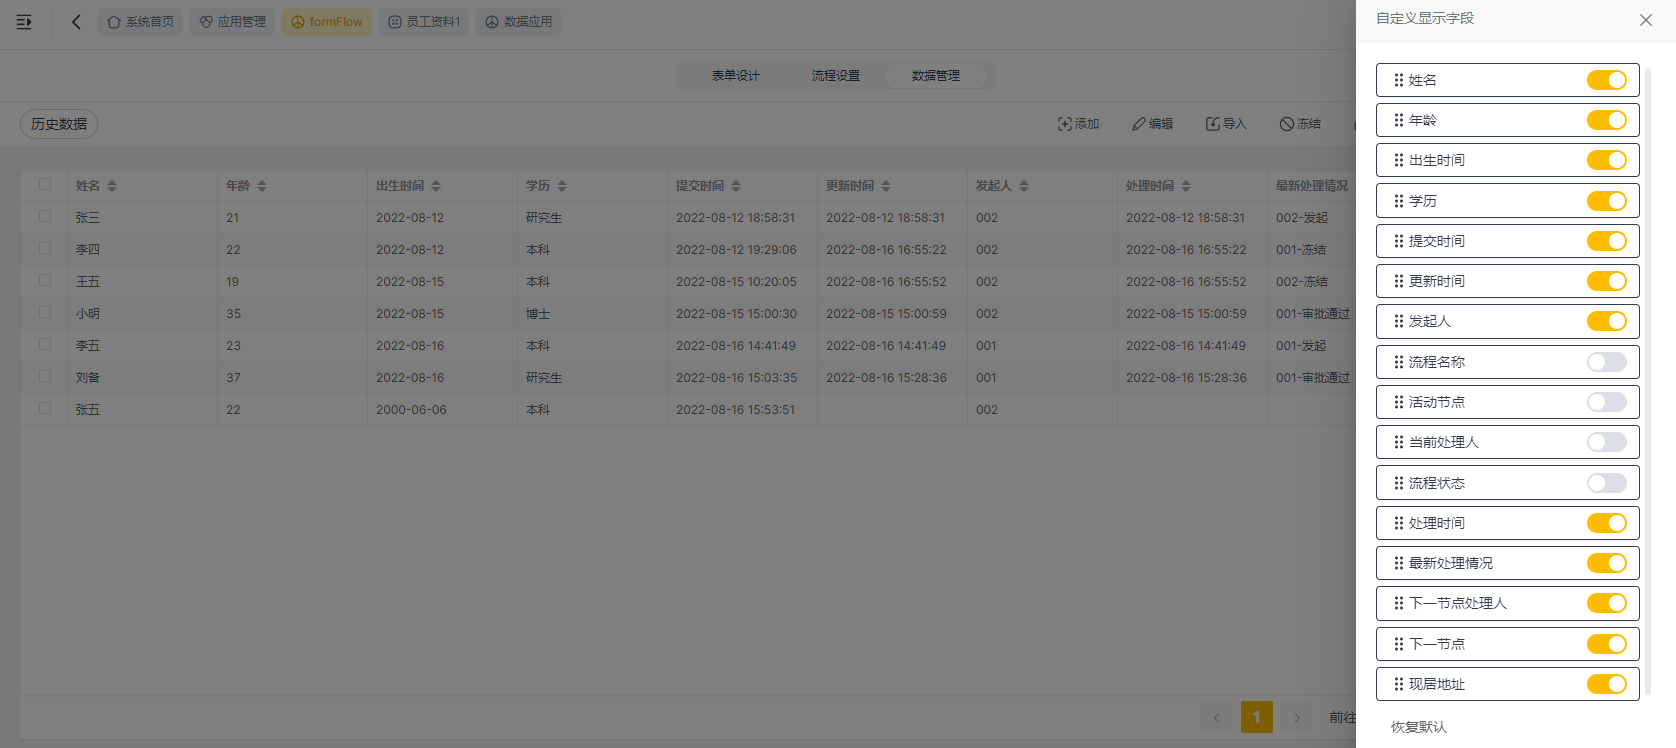
Task: Click the drag handle of 流程名称 field
Action: (x=1399, y=362)
